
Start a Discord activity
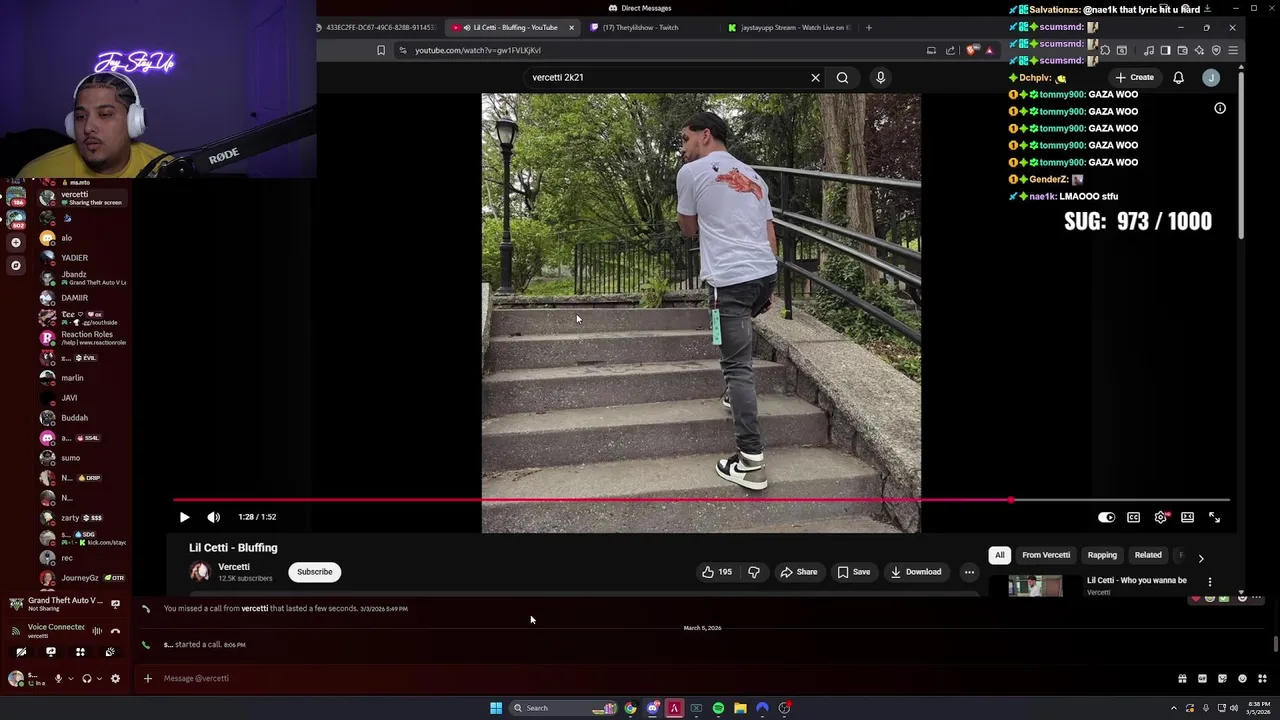point(80,651)
